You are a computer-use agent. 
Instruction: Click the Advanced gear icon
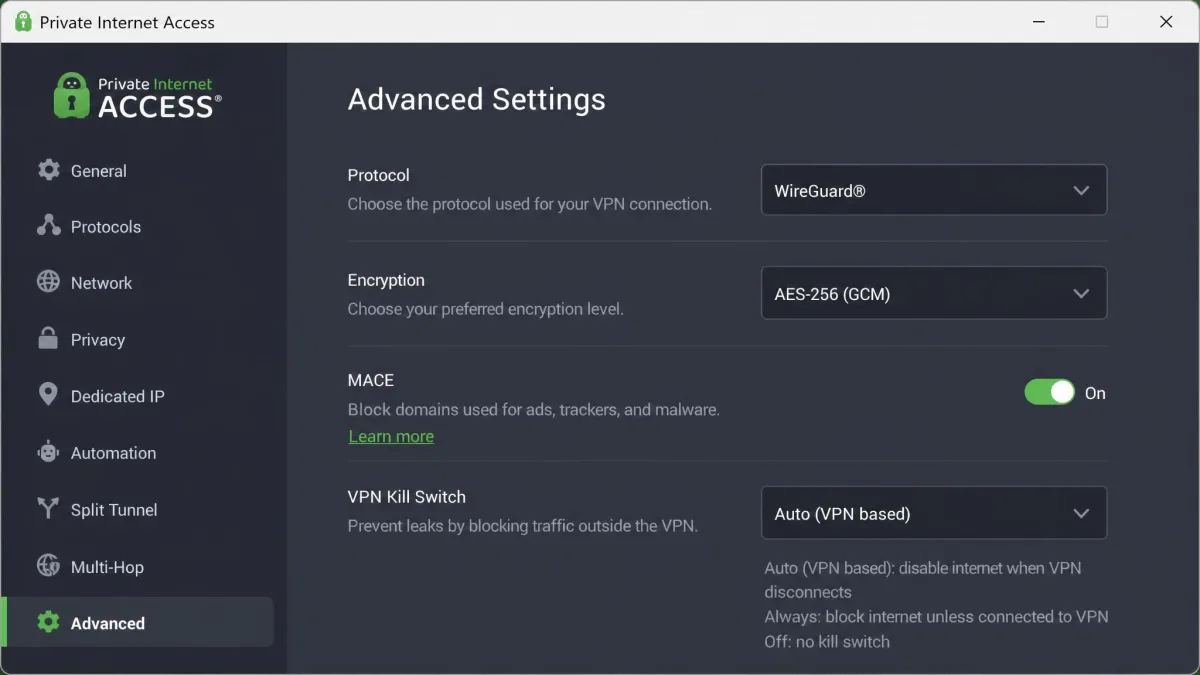(48, 622)
